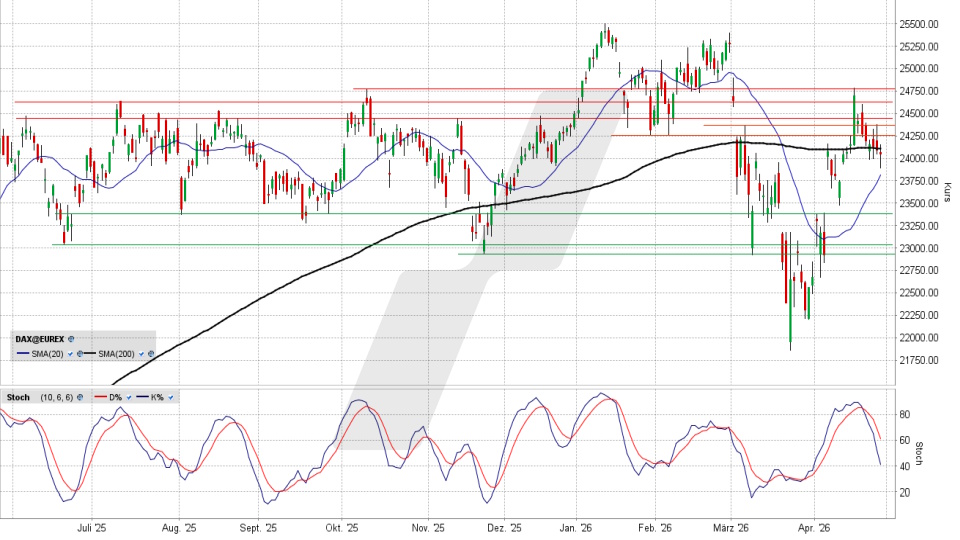Click the März '26 marker on time axis

[x=731, y=527]
